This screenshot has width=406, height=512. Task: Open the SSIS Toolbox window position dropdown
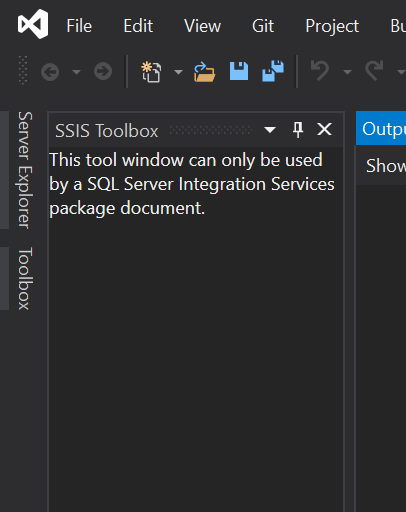click(x=270, y=129)
